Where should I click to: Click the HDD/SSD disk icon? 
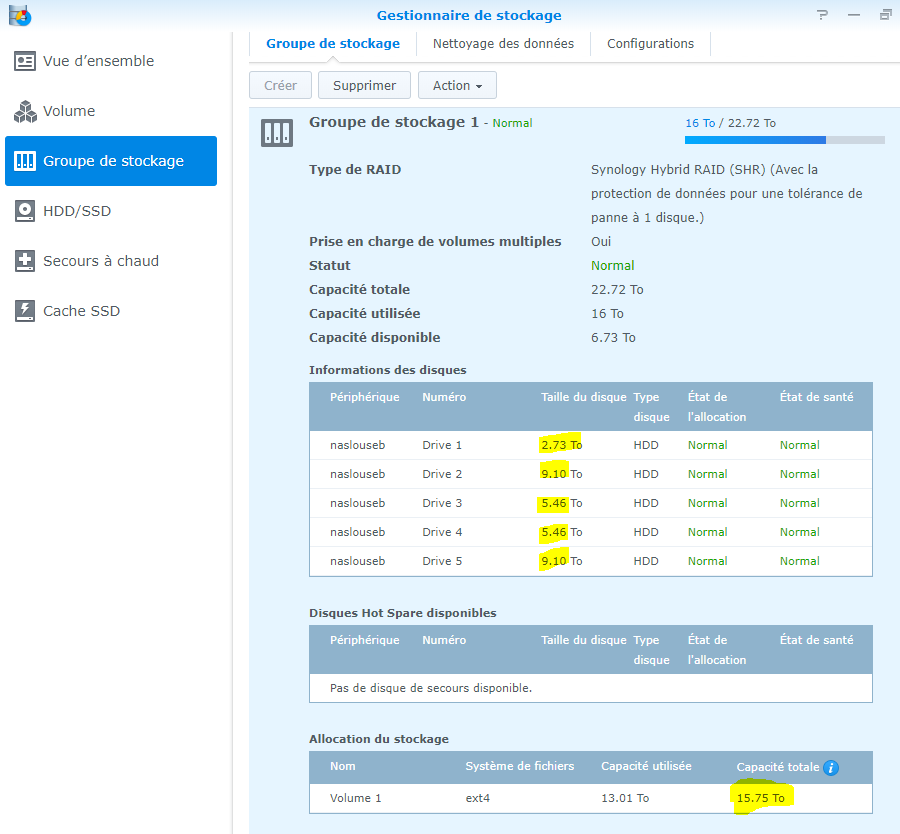25,211
